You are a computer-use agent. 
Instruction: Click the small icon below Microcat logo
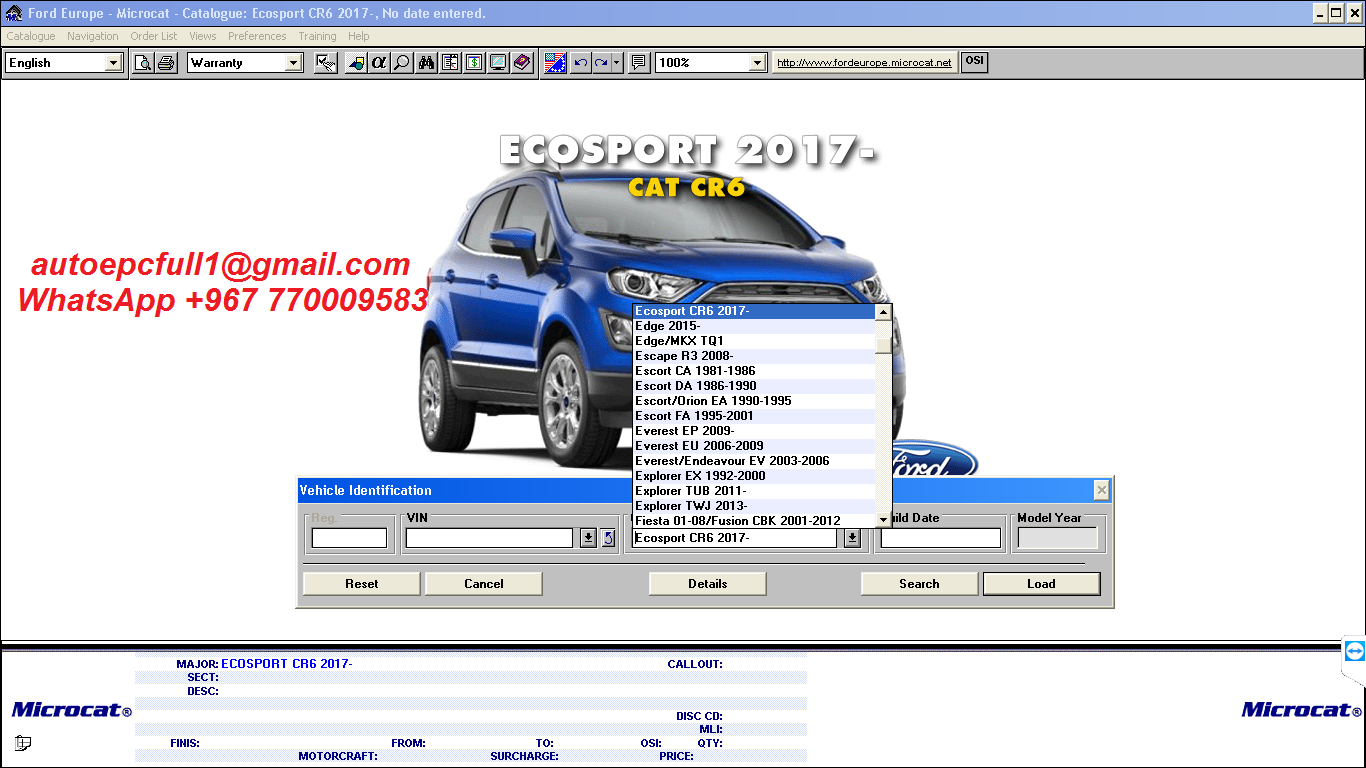point(22,743)
